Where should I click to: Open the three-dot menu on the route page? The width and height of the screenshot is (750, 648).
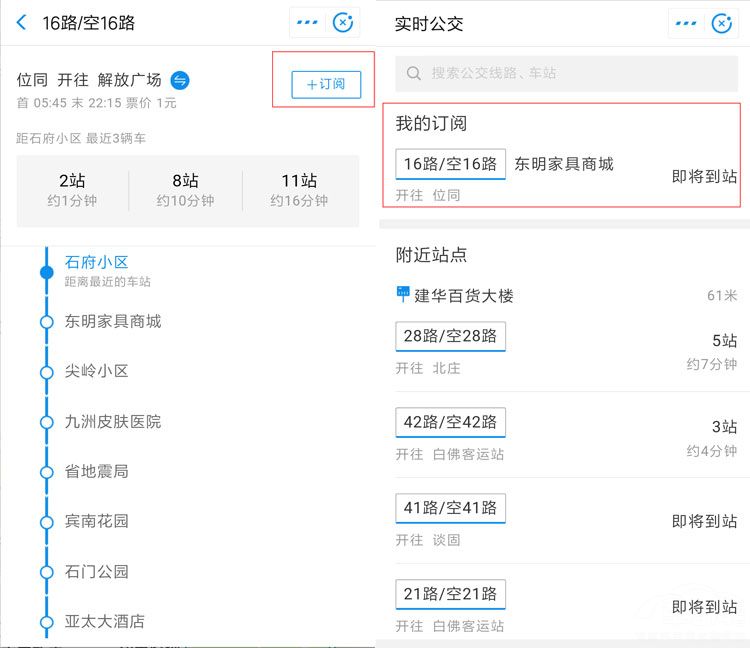307,23
